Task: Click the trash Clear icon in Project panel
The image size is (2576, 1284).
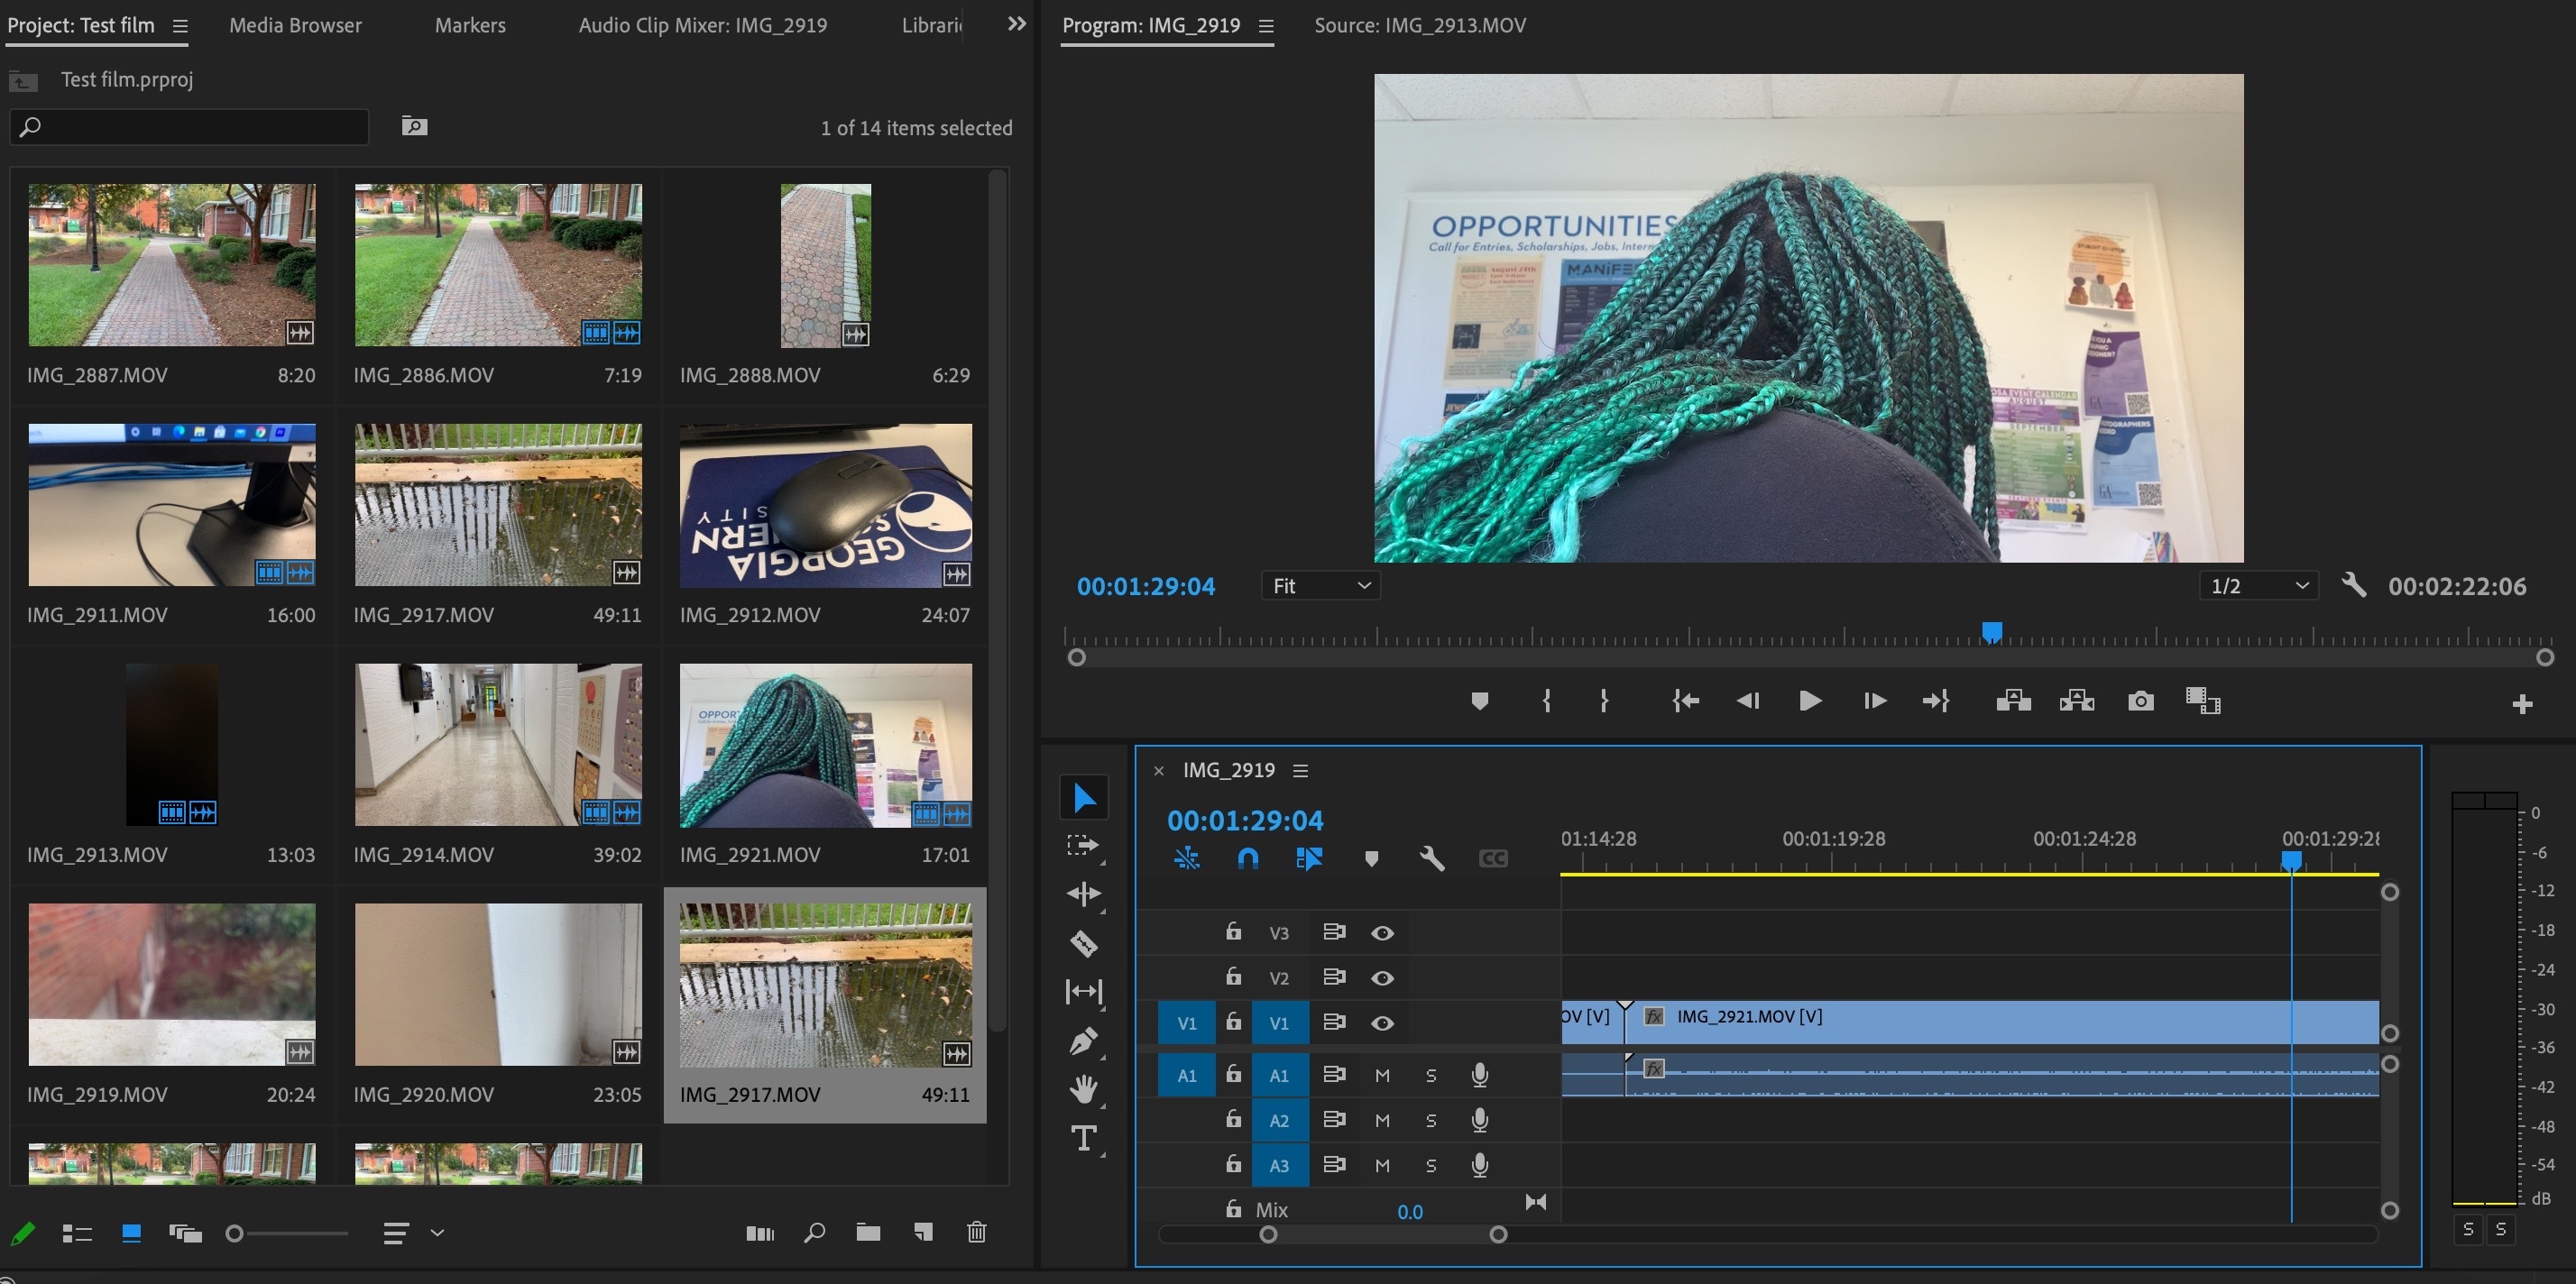Action: pos(977,1232)
